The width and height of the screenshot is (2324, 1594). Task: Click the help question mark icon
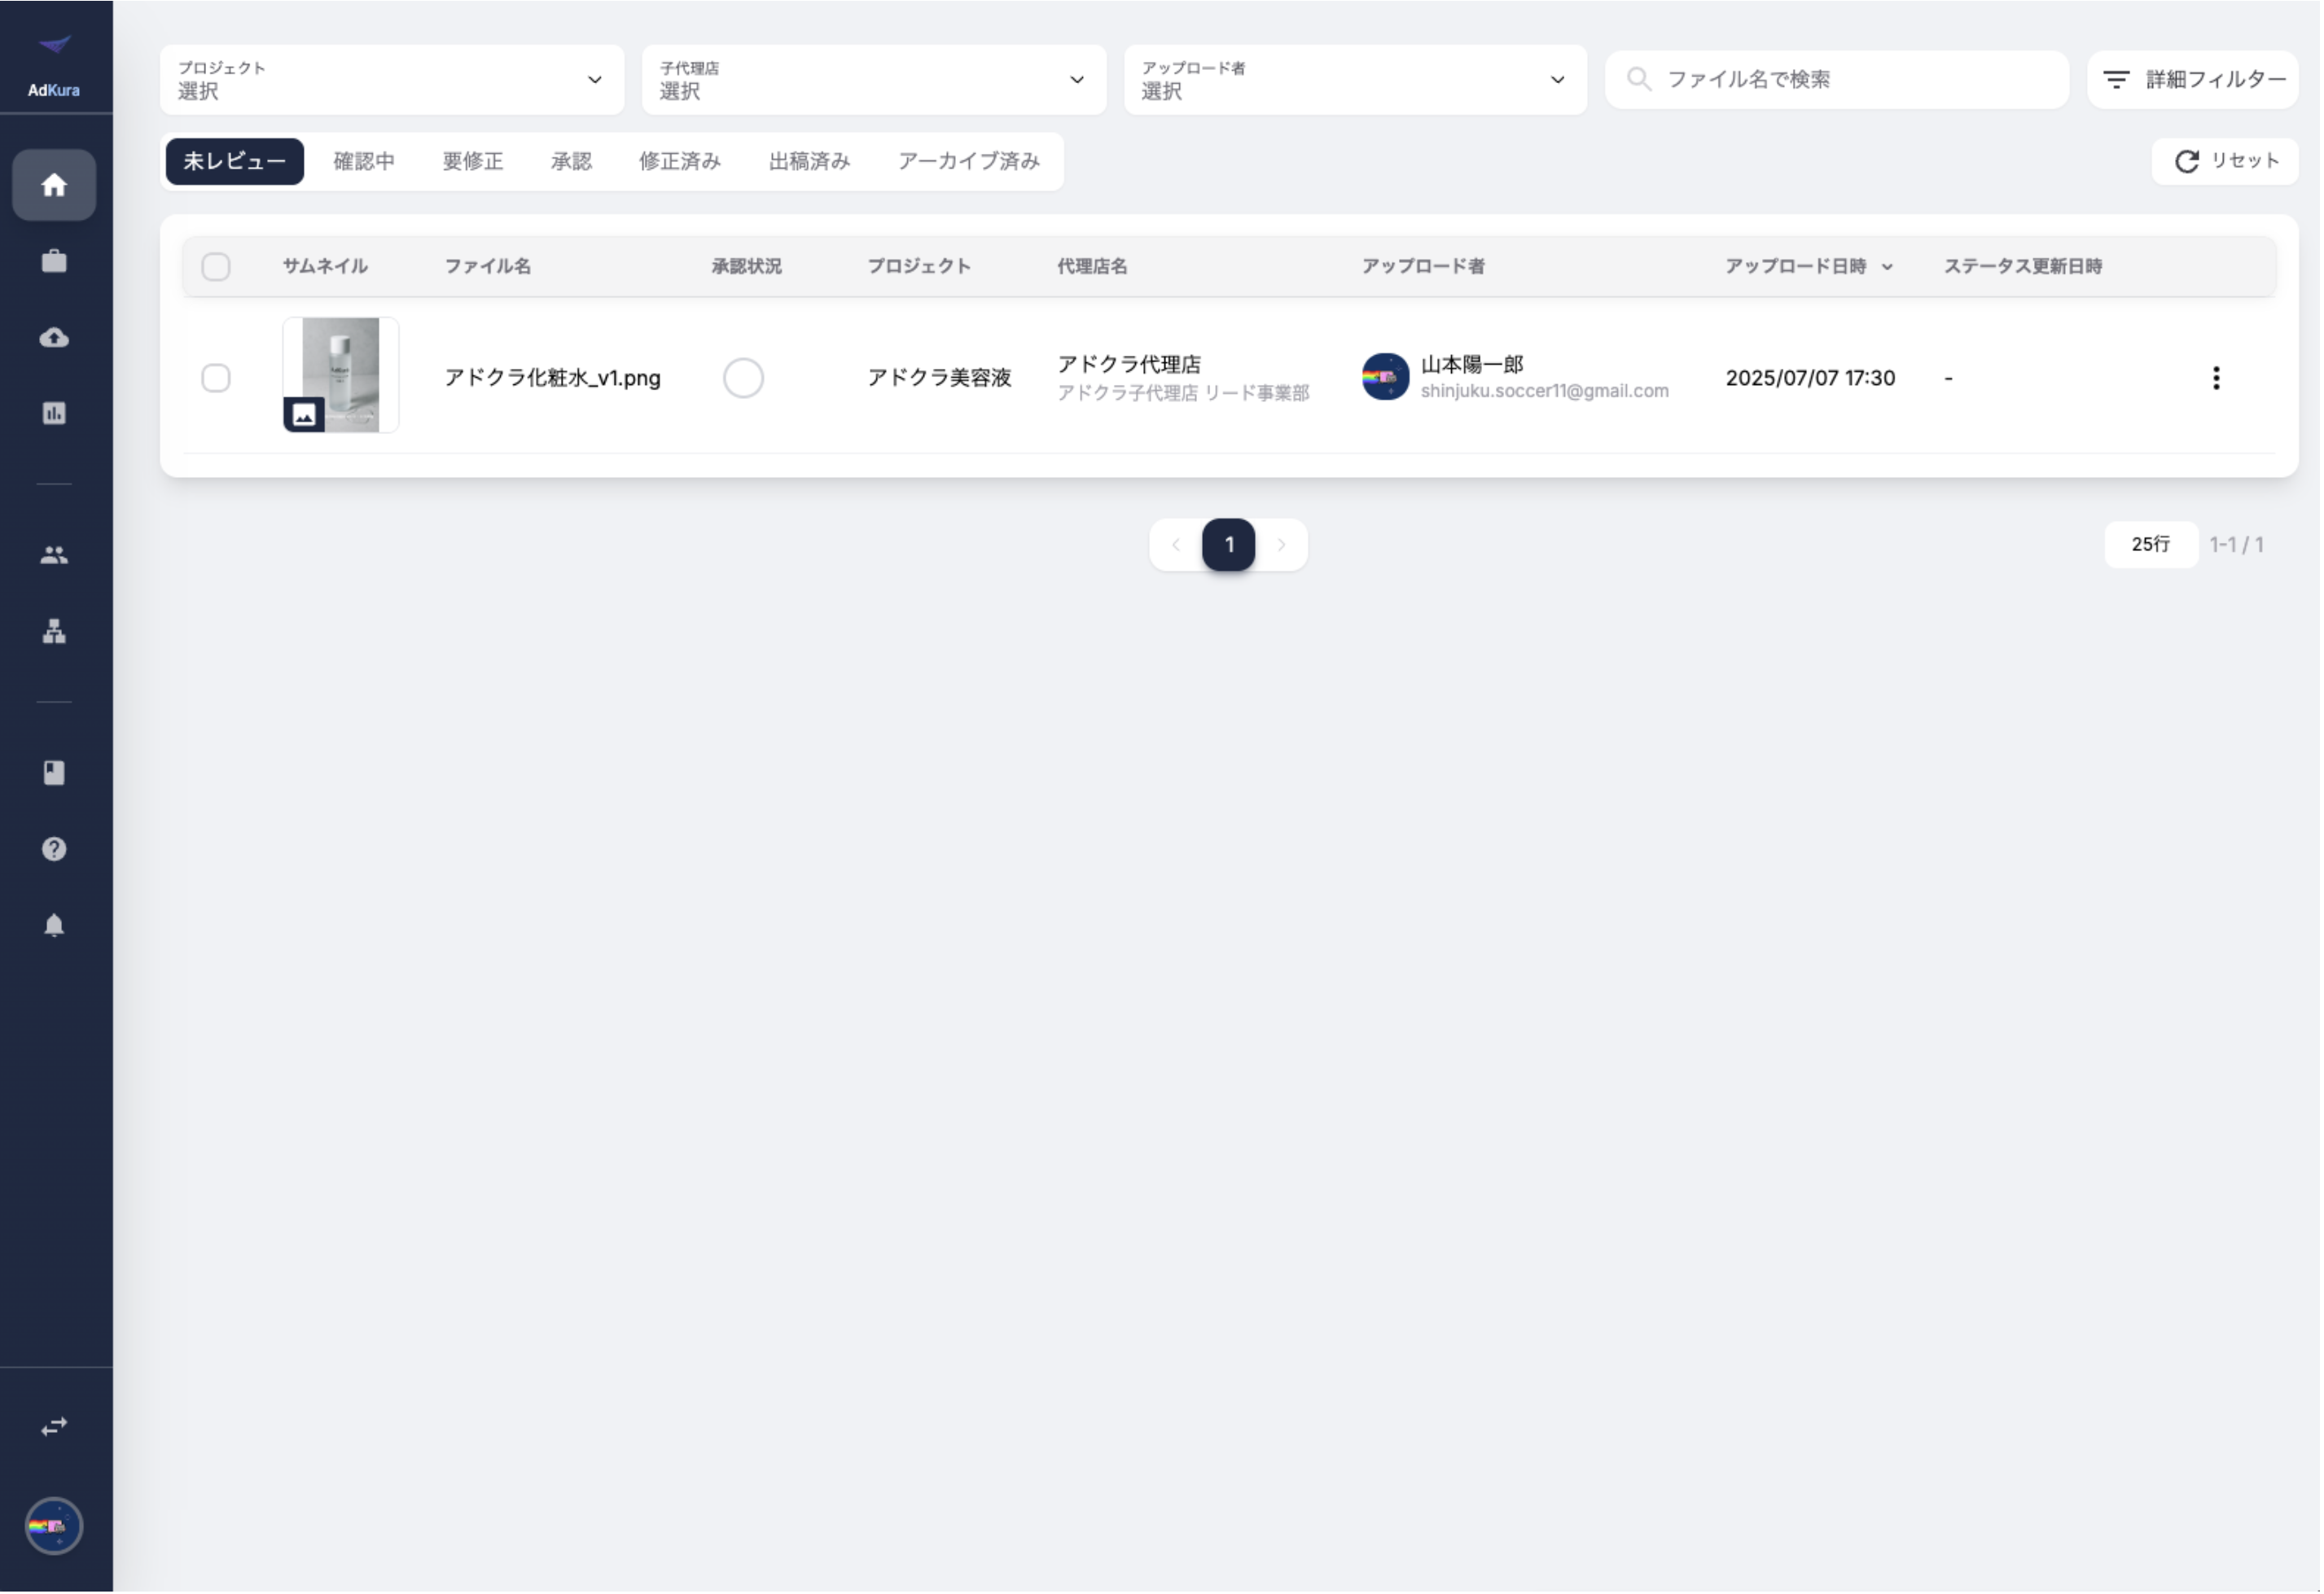(x=54, y=848)
